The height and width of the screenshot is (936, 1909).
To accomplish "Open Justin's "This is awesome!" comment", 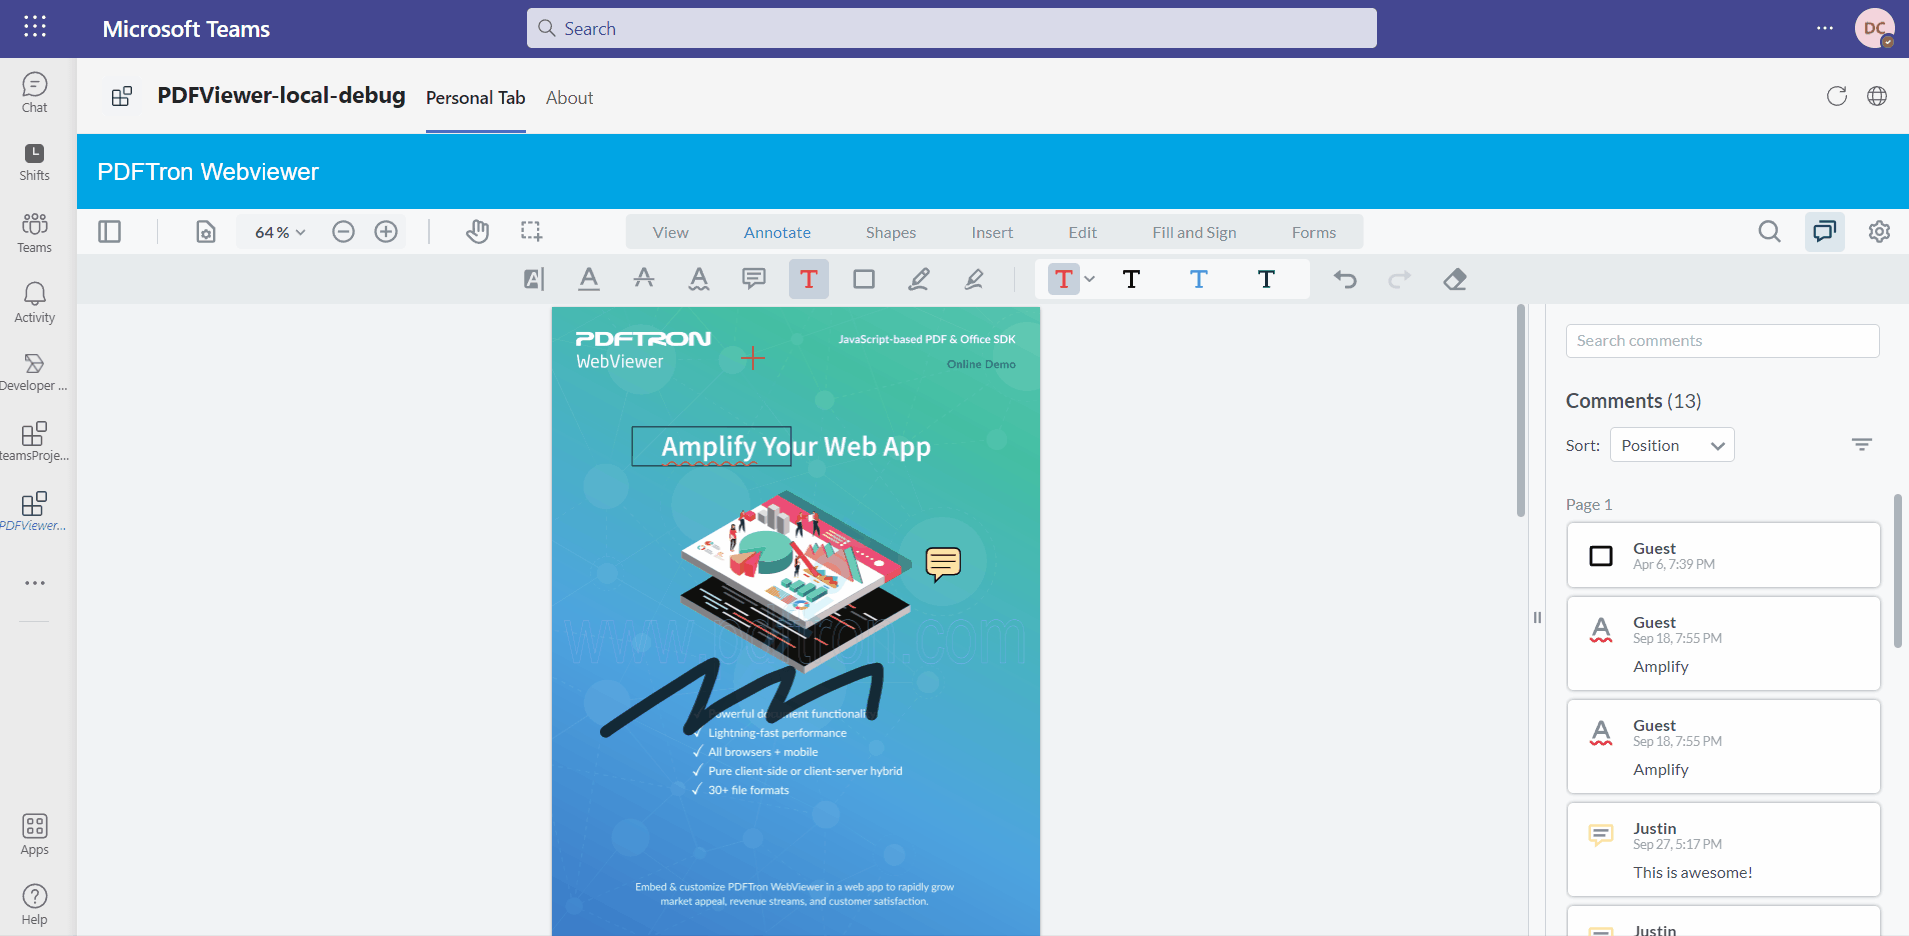I will click(x=1723, y=850).
